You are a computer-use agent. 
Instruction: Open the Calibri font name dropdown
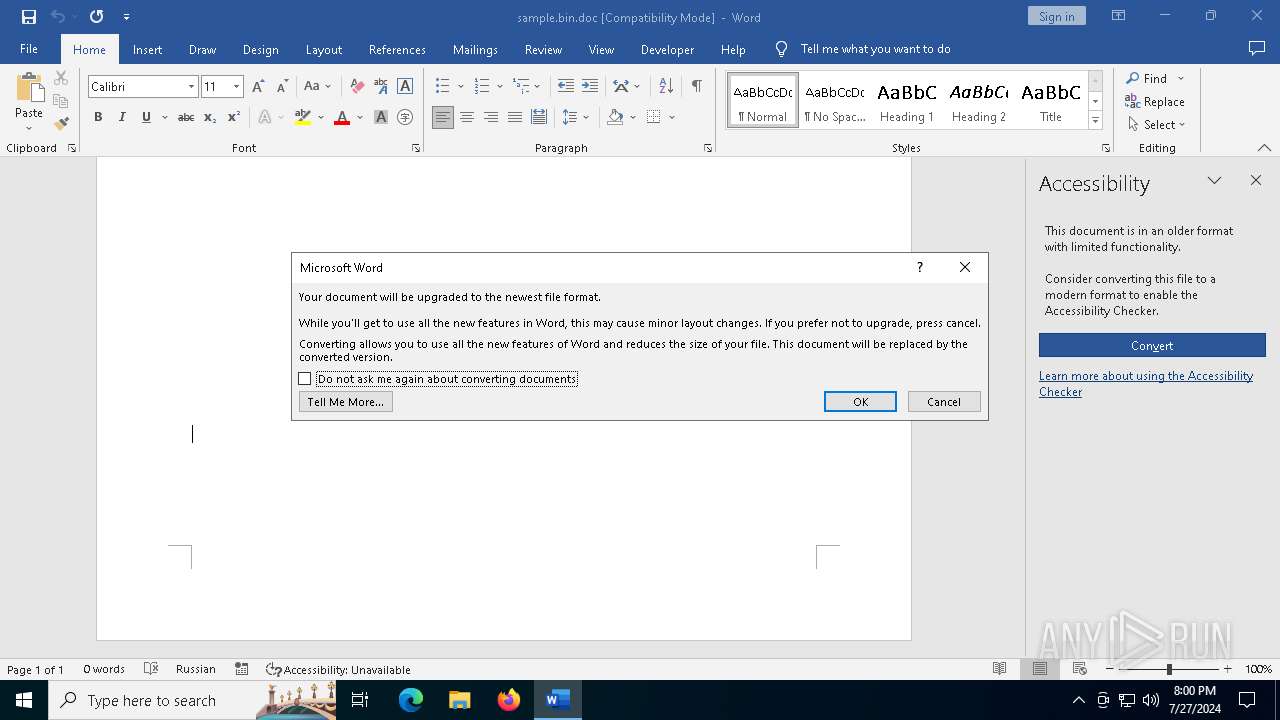pyautogui.click(x=191, y=87)
